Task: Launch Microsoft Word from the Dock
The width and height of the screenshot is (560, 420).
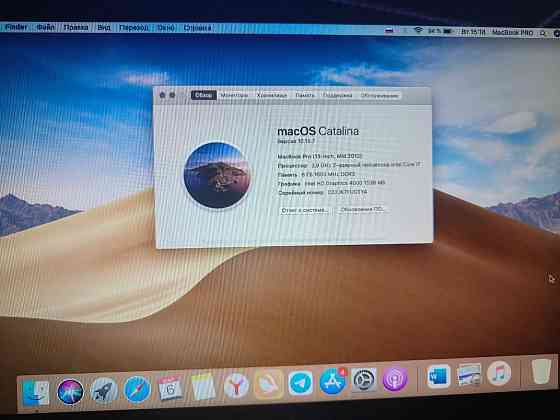Action: (x=439, y=376)
